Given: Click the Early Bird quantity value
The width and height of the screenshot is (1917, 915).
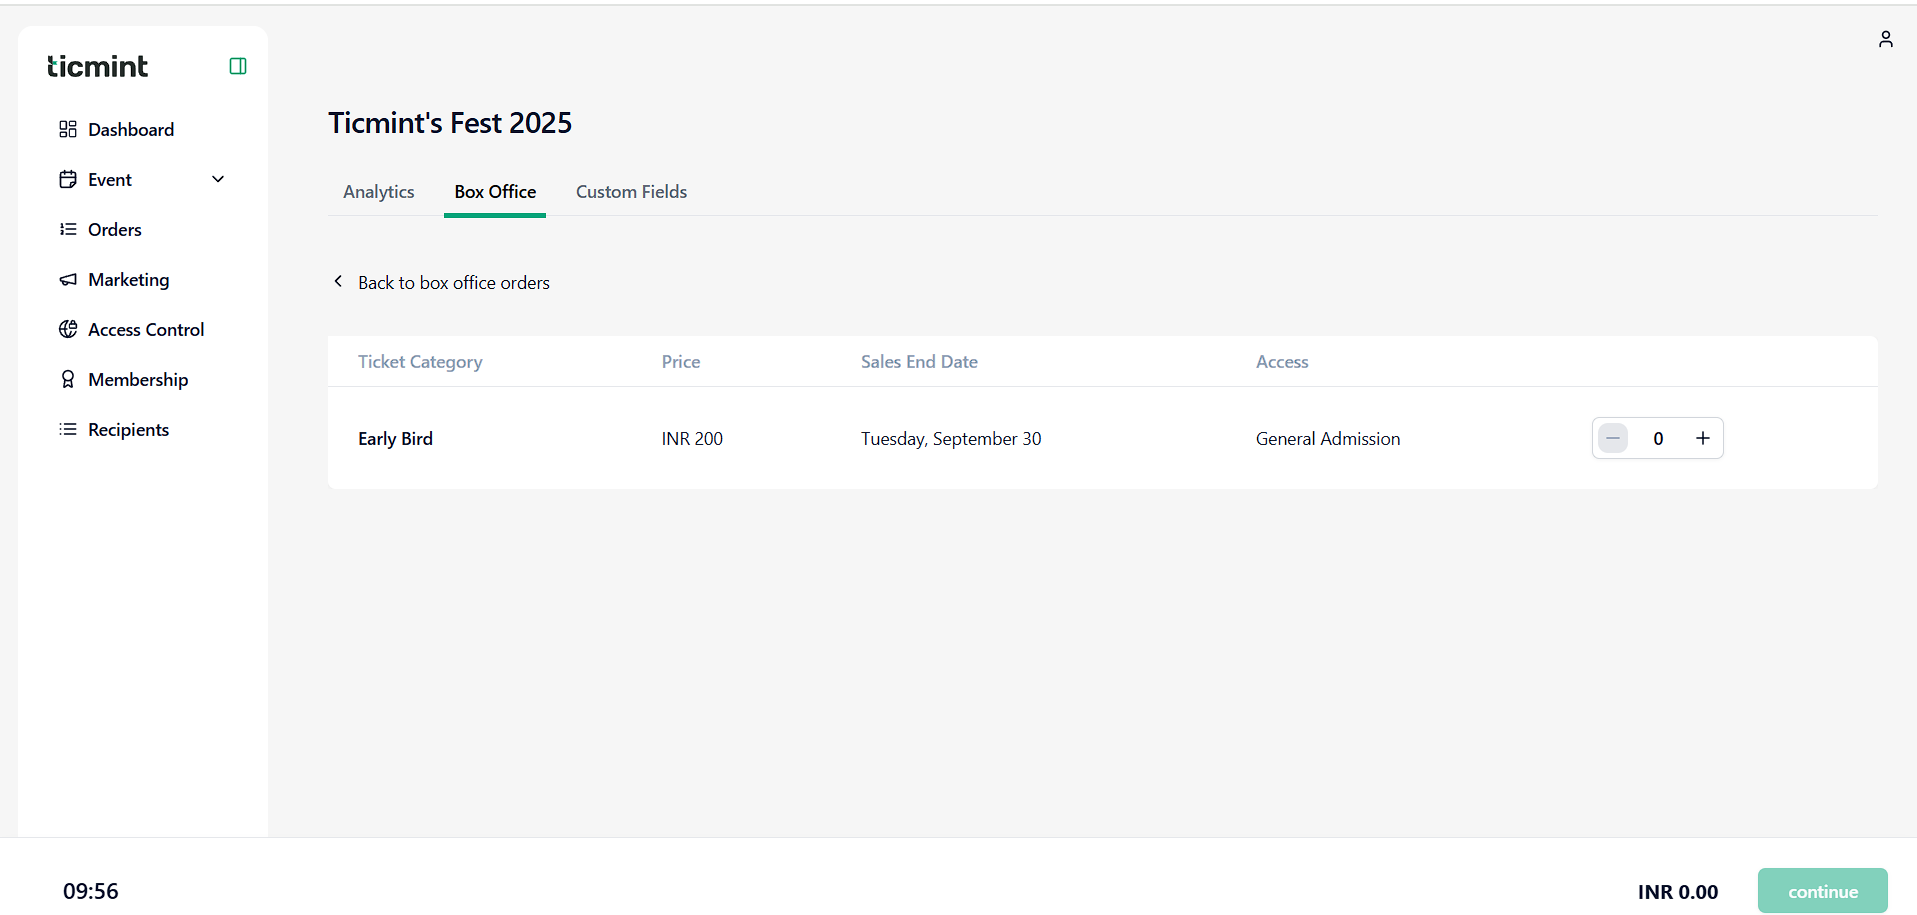Looking at the screenshot, I should [1658, 439].
